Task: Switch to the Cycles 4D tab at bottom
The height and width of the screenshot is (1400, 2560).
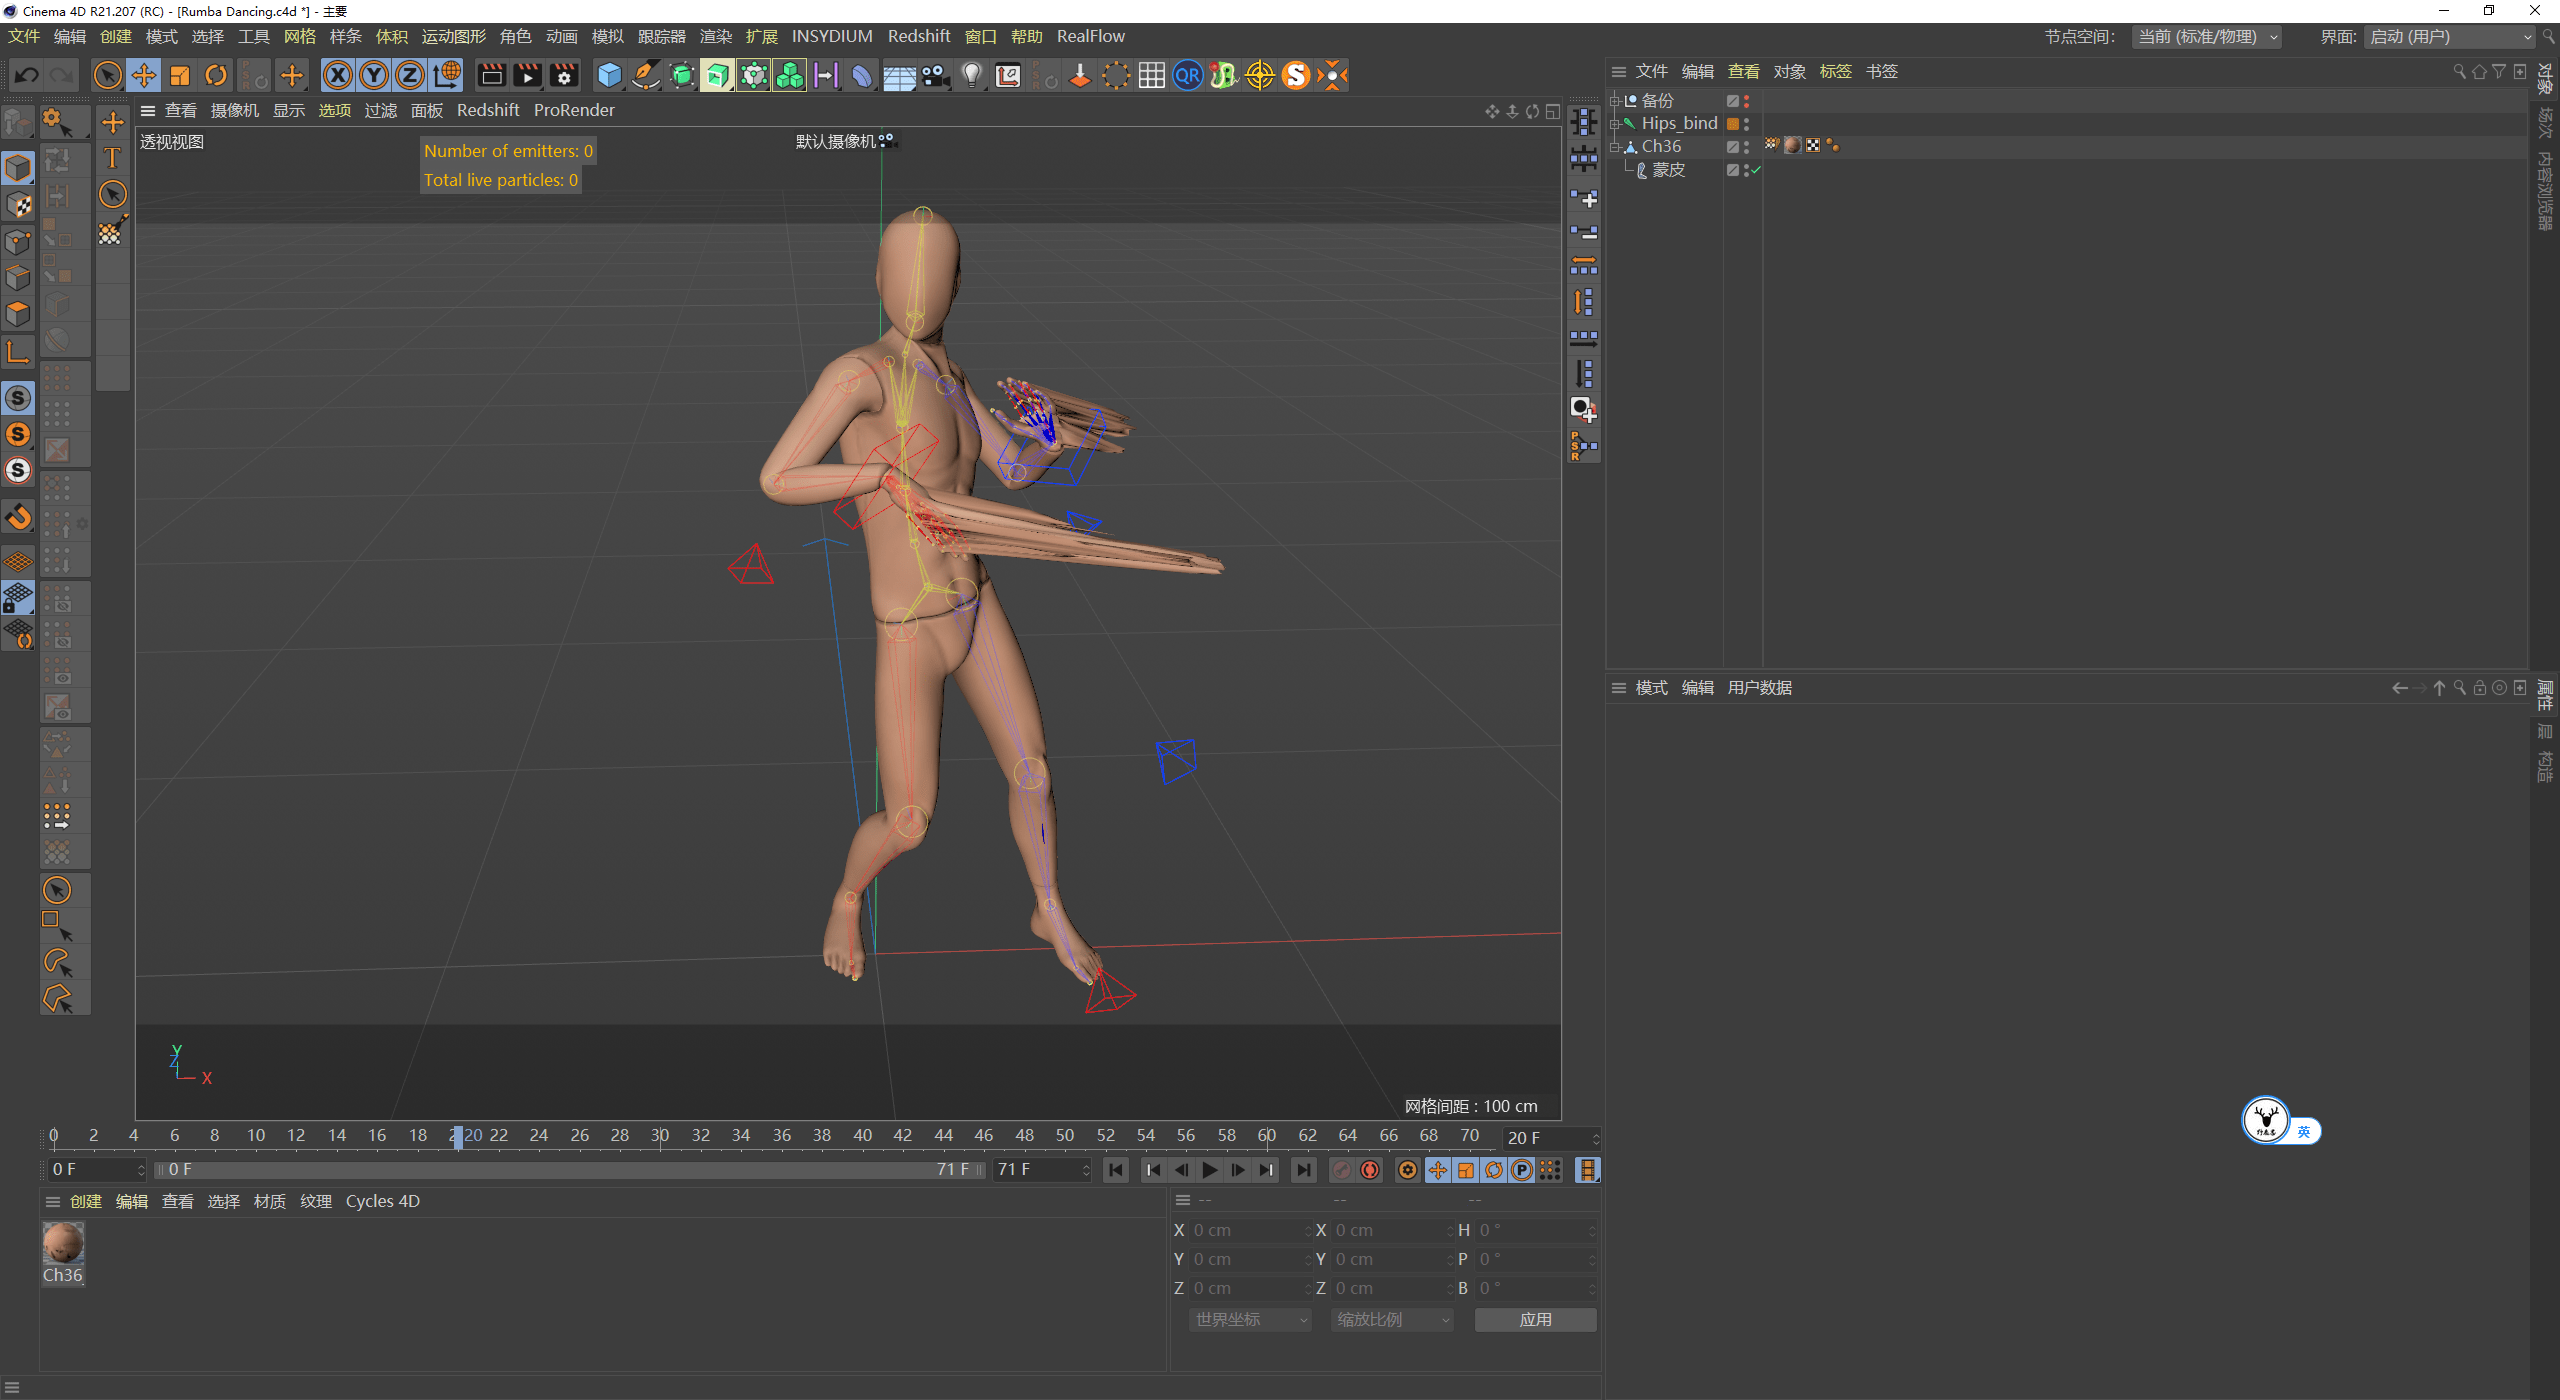Action: coord(382,1201)
